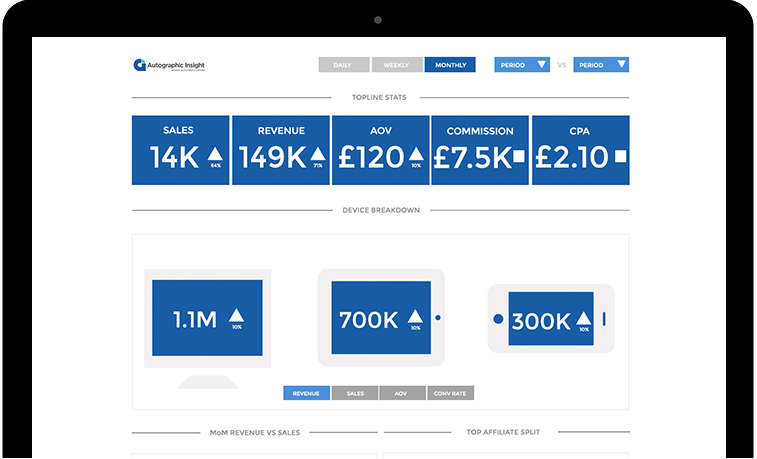
Task: Switch to the Sales device breakdown tab
Action: [x=354, y=393]
